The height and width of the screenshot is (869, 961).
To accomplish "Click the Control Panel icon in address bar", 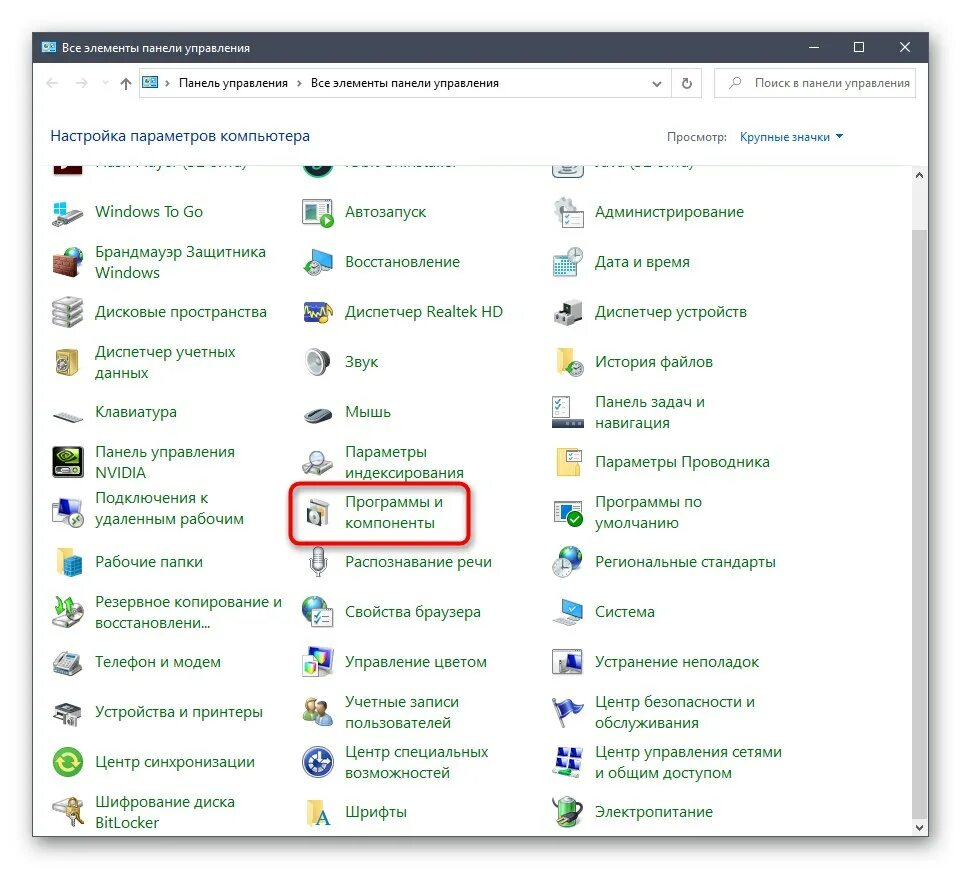I will click(x=150, y=83).
